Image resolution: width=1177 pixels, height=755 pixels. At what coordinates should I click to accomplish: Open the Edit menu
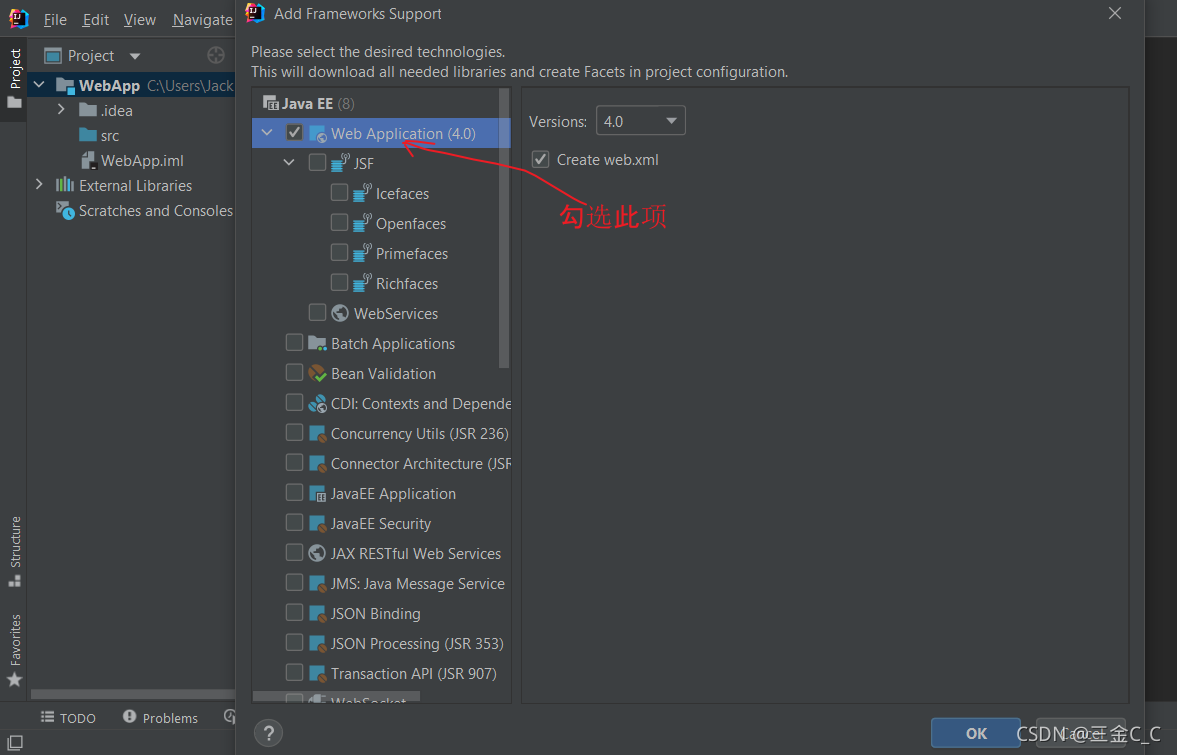[95, 20]
